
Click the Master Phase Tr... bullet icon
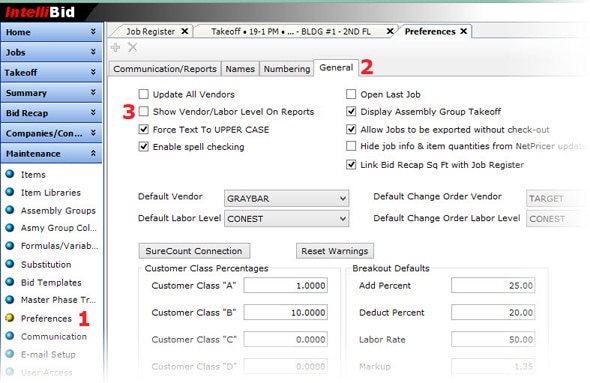coord(10,300)
